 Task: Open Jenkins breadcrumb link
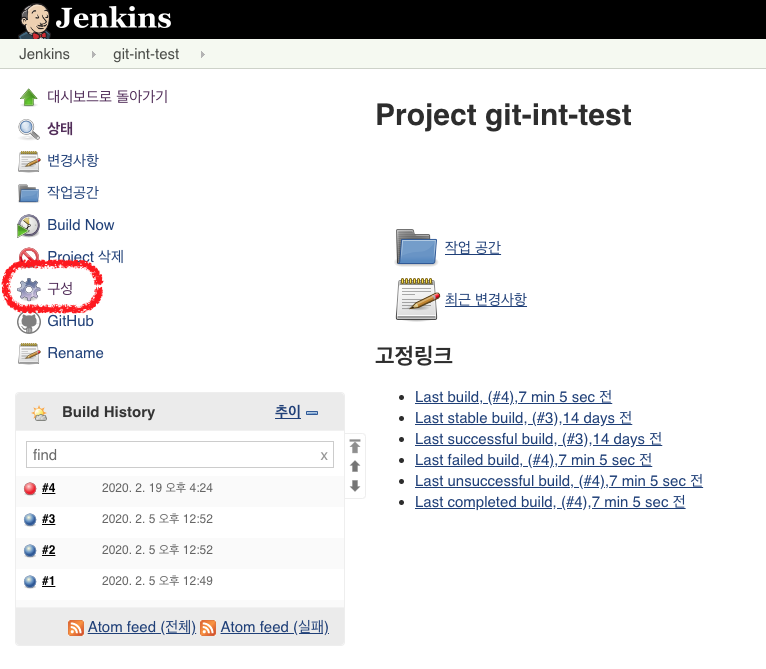pyautogui.click(x=44, y=54)
